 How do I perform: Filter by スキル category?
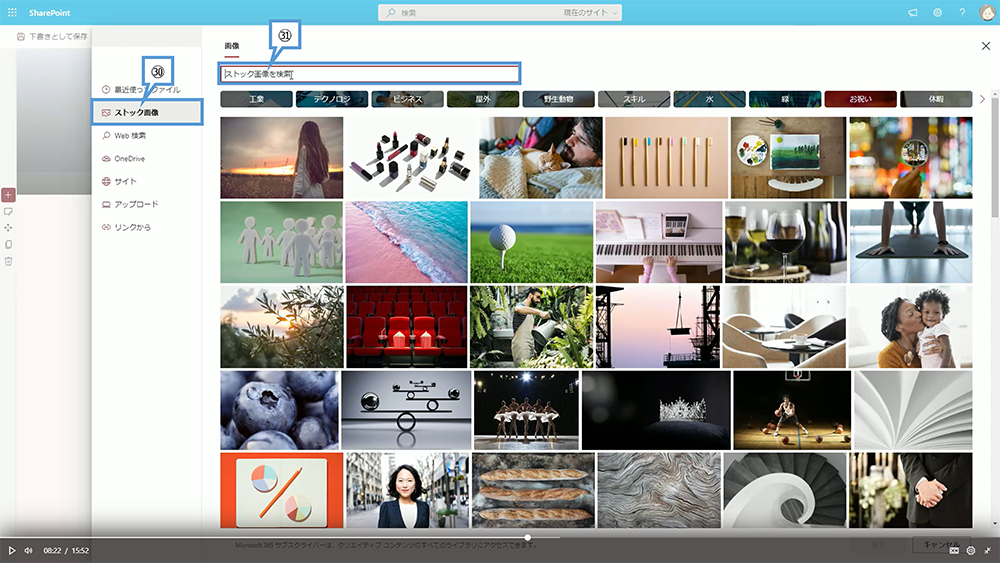[x=634, y=99]
